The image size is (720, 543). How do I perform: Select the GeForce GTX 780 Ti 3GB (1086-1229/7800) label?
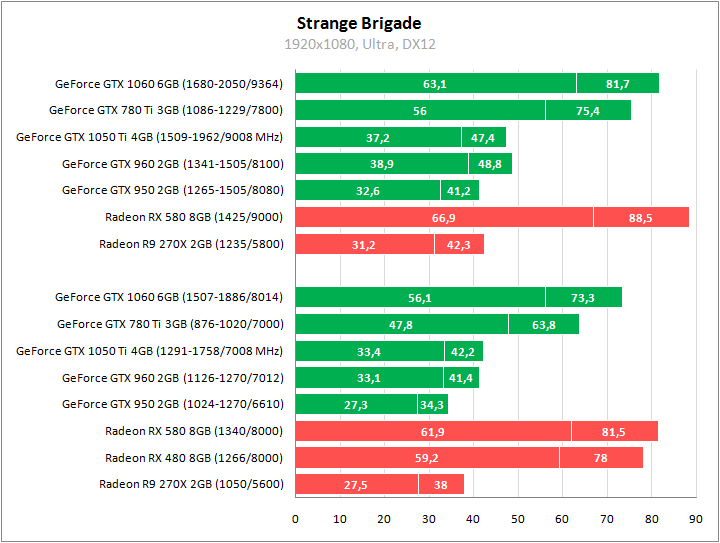pyautogui.click(x=166, y=110)
